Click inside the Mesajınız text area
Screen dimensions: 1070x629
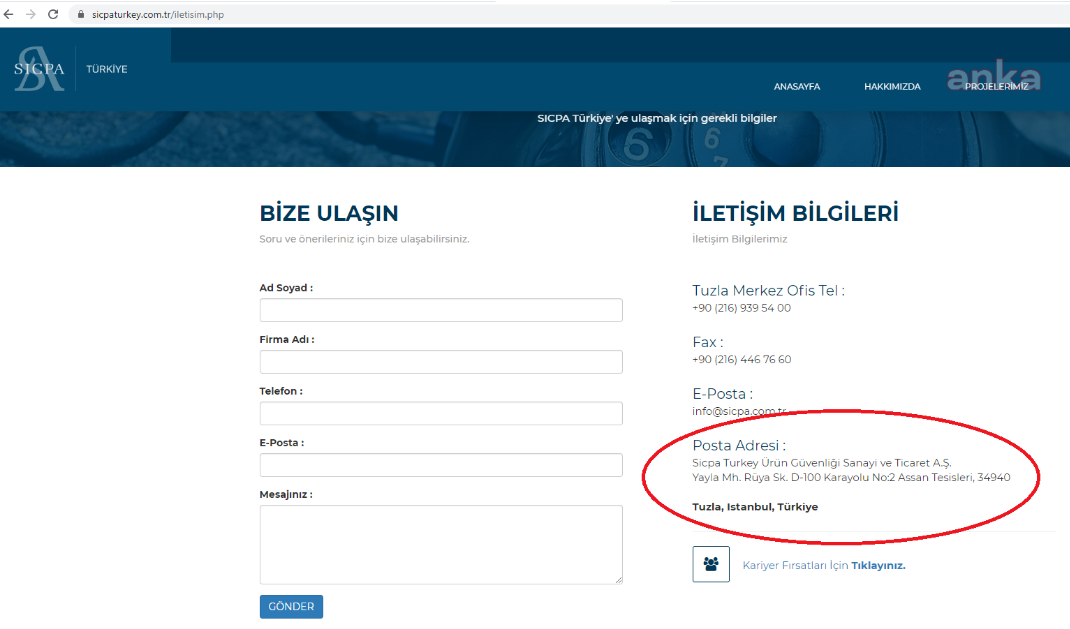[440, 544]
